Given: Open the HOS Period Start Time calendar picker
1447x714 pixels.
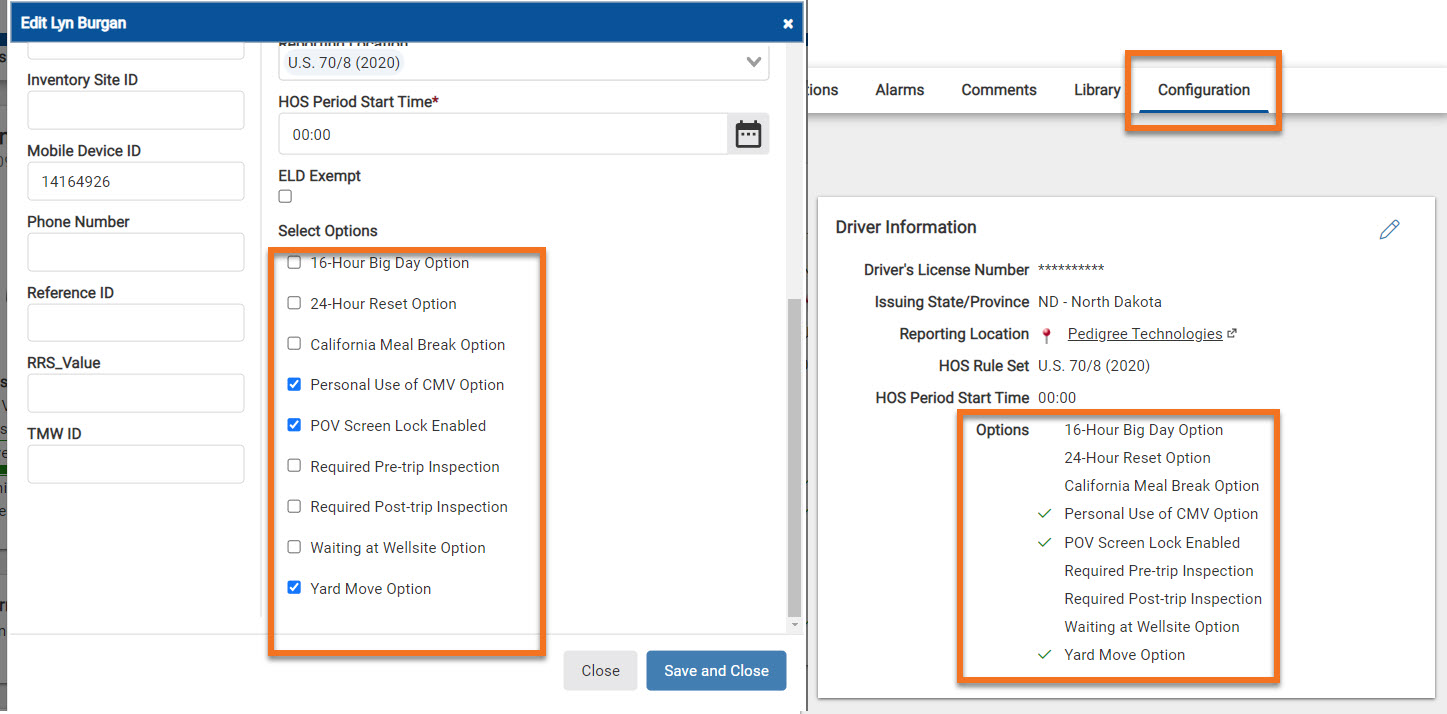Looking at the screenshot, I should pyautogui.click(x=748, y=134).
